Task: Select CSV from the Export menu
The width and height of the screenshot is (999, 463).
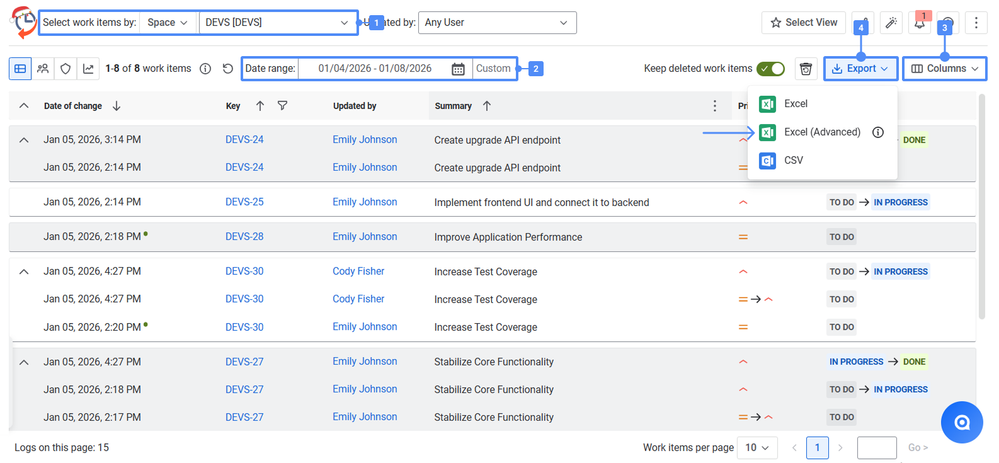Action: coord(793,160)
